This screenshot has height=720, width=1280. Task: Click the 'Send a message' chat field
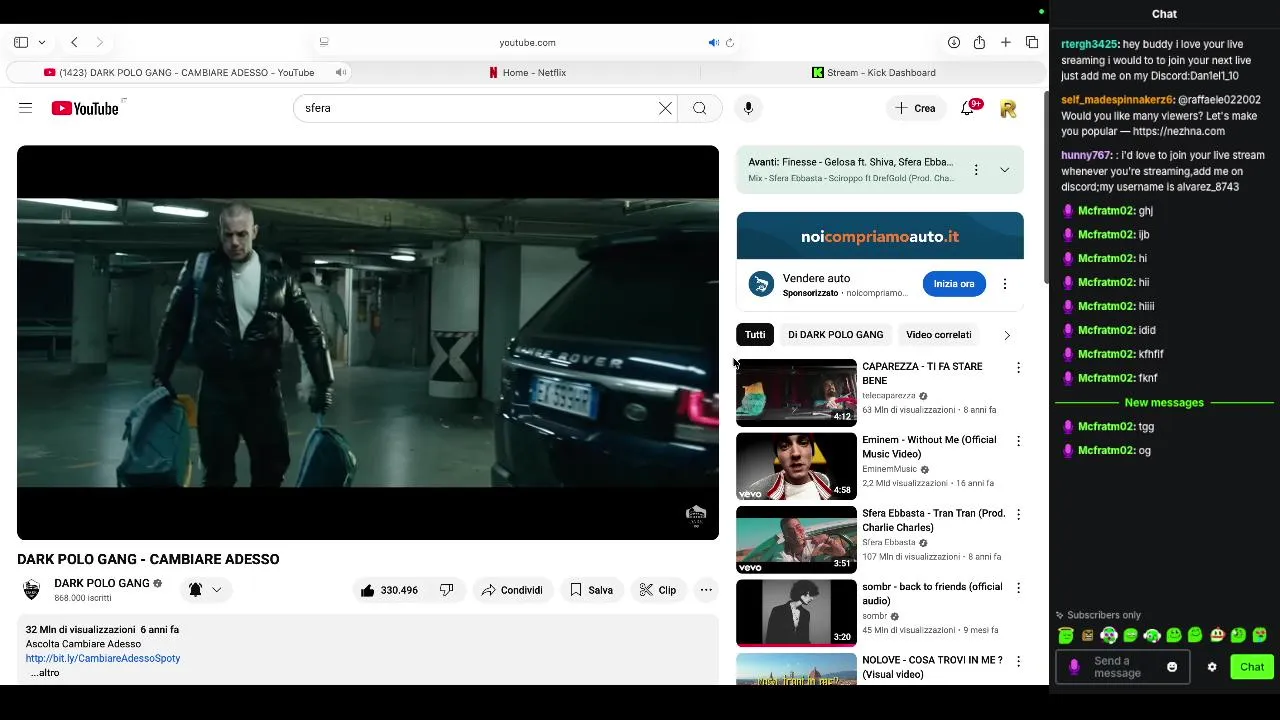tap(1122, 667)
